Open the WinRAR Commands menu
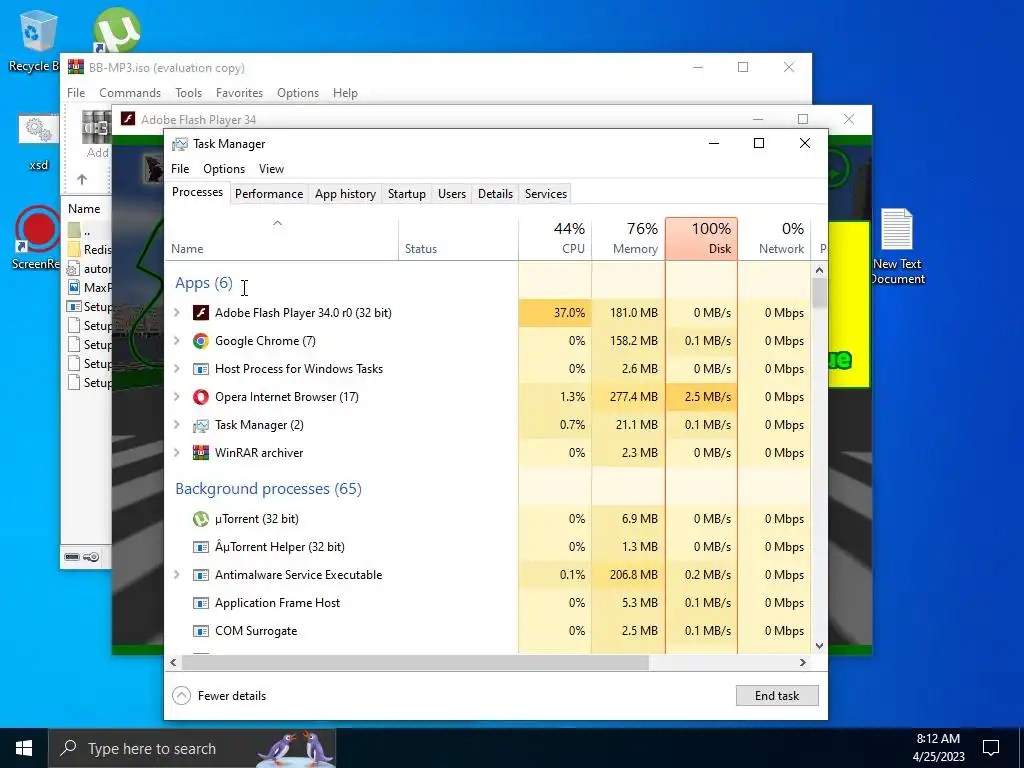The width and height of the screenshot is (1024, 768). (x=130, y=93)
